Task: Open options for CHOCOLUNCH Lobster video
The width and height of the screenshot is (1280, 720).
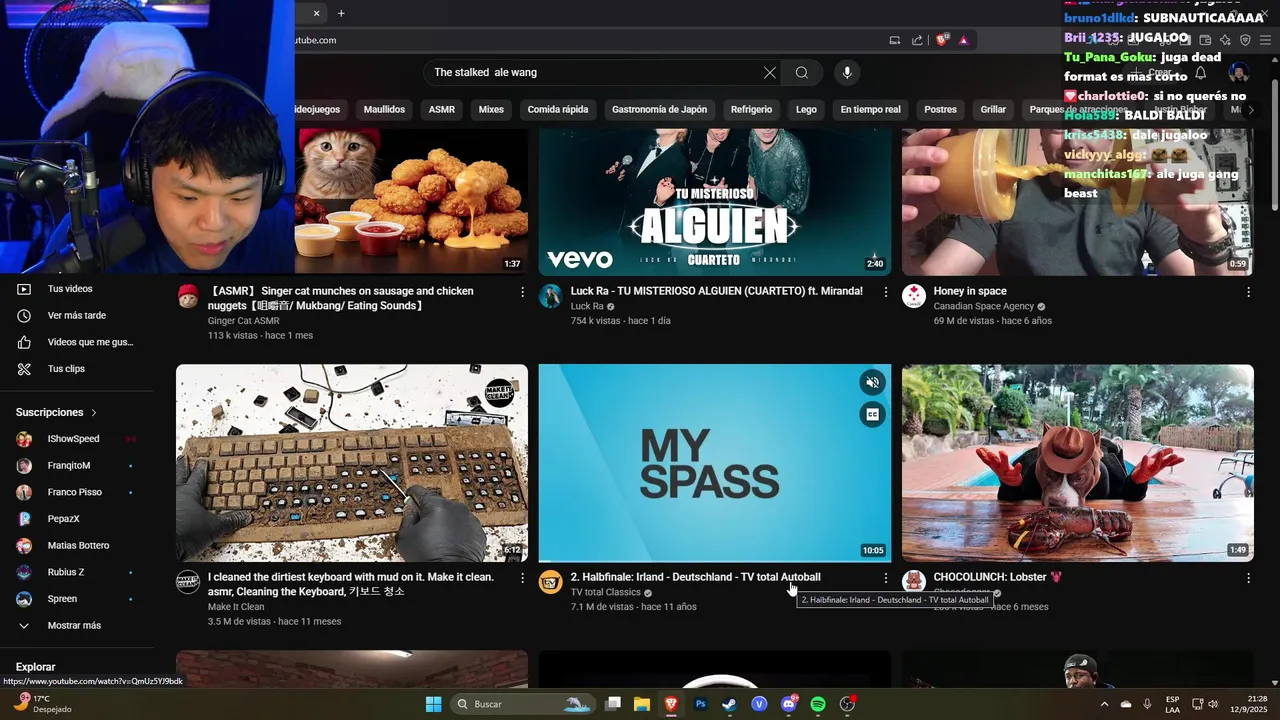Action: point(1248,578)
